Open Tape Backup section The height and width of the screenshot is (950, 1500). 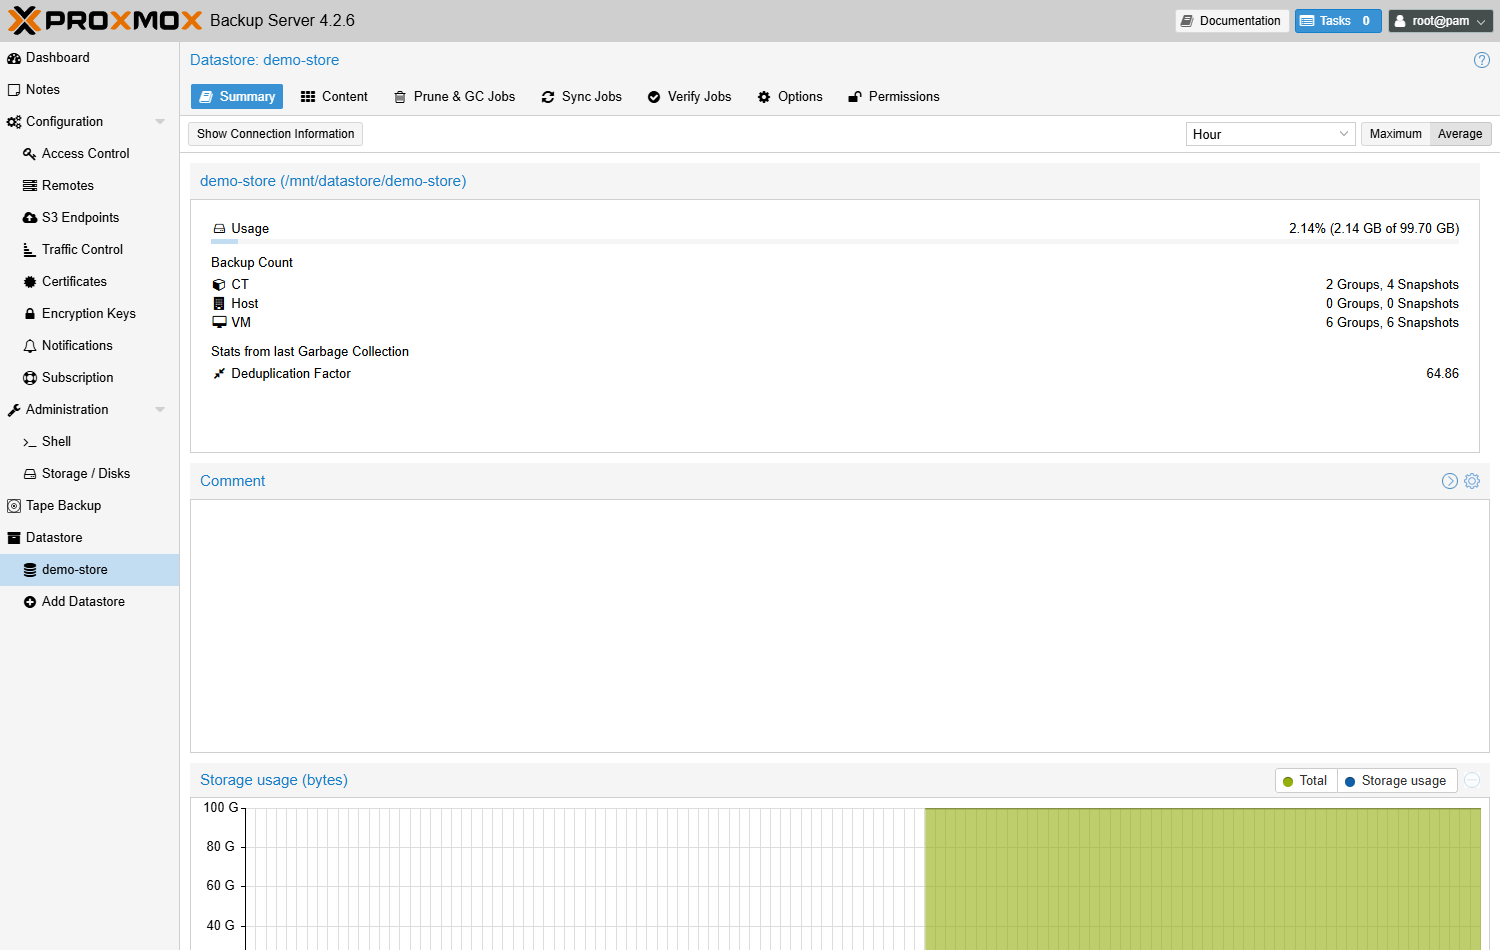point(89,506)
